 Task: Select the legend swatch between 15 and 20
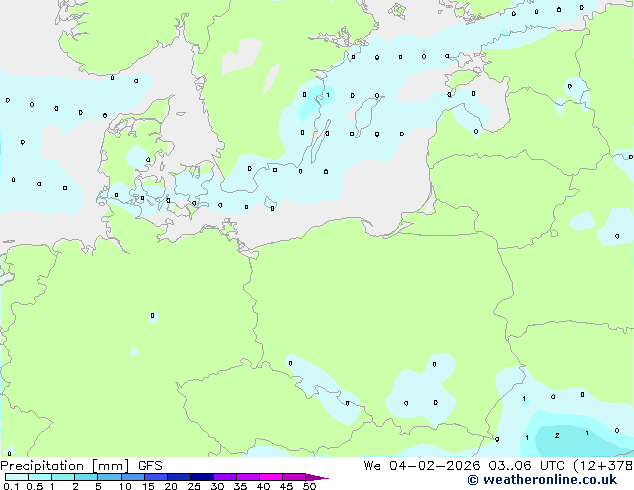pos(156,477)
